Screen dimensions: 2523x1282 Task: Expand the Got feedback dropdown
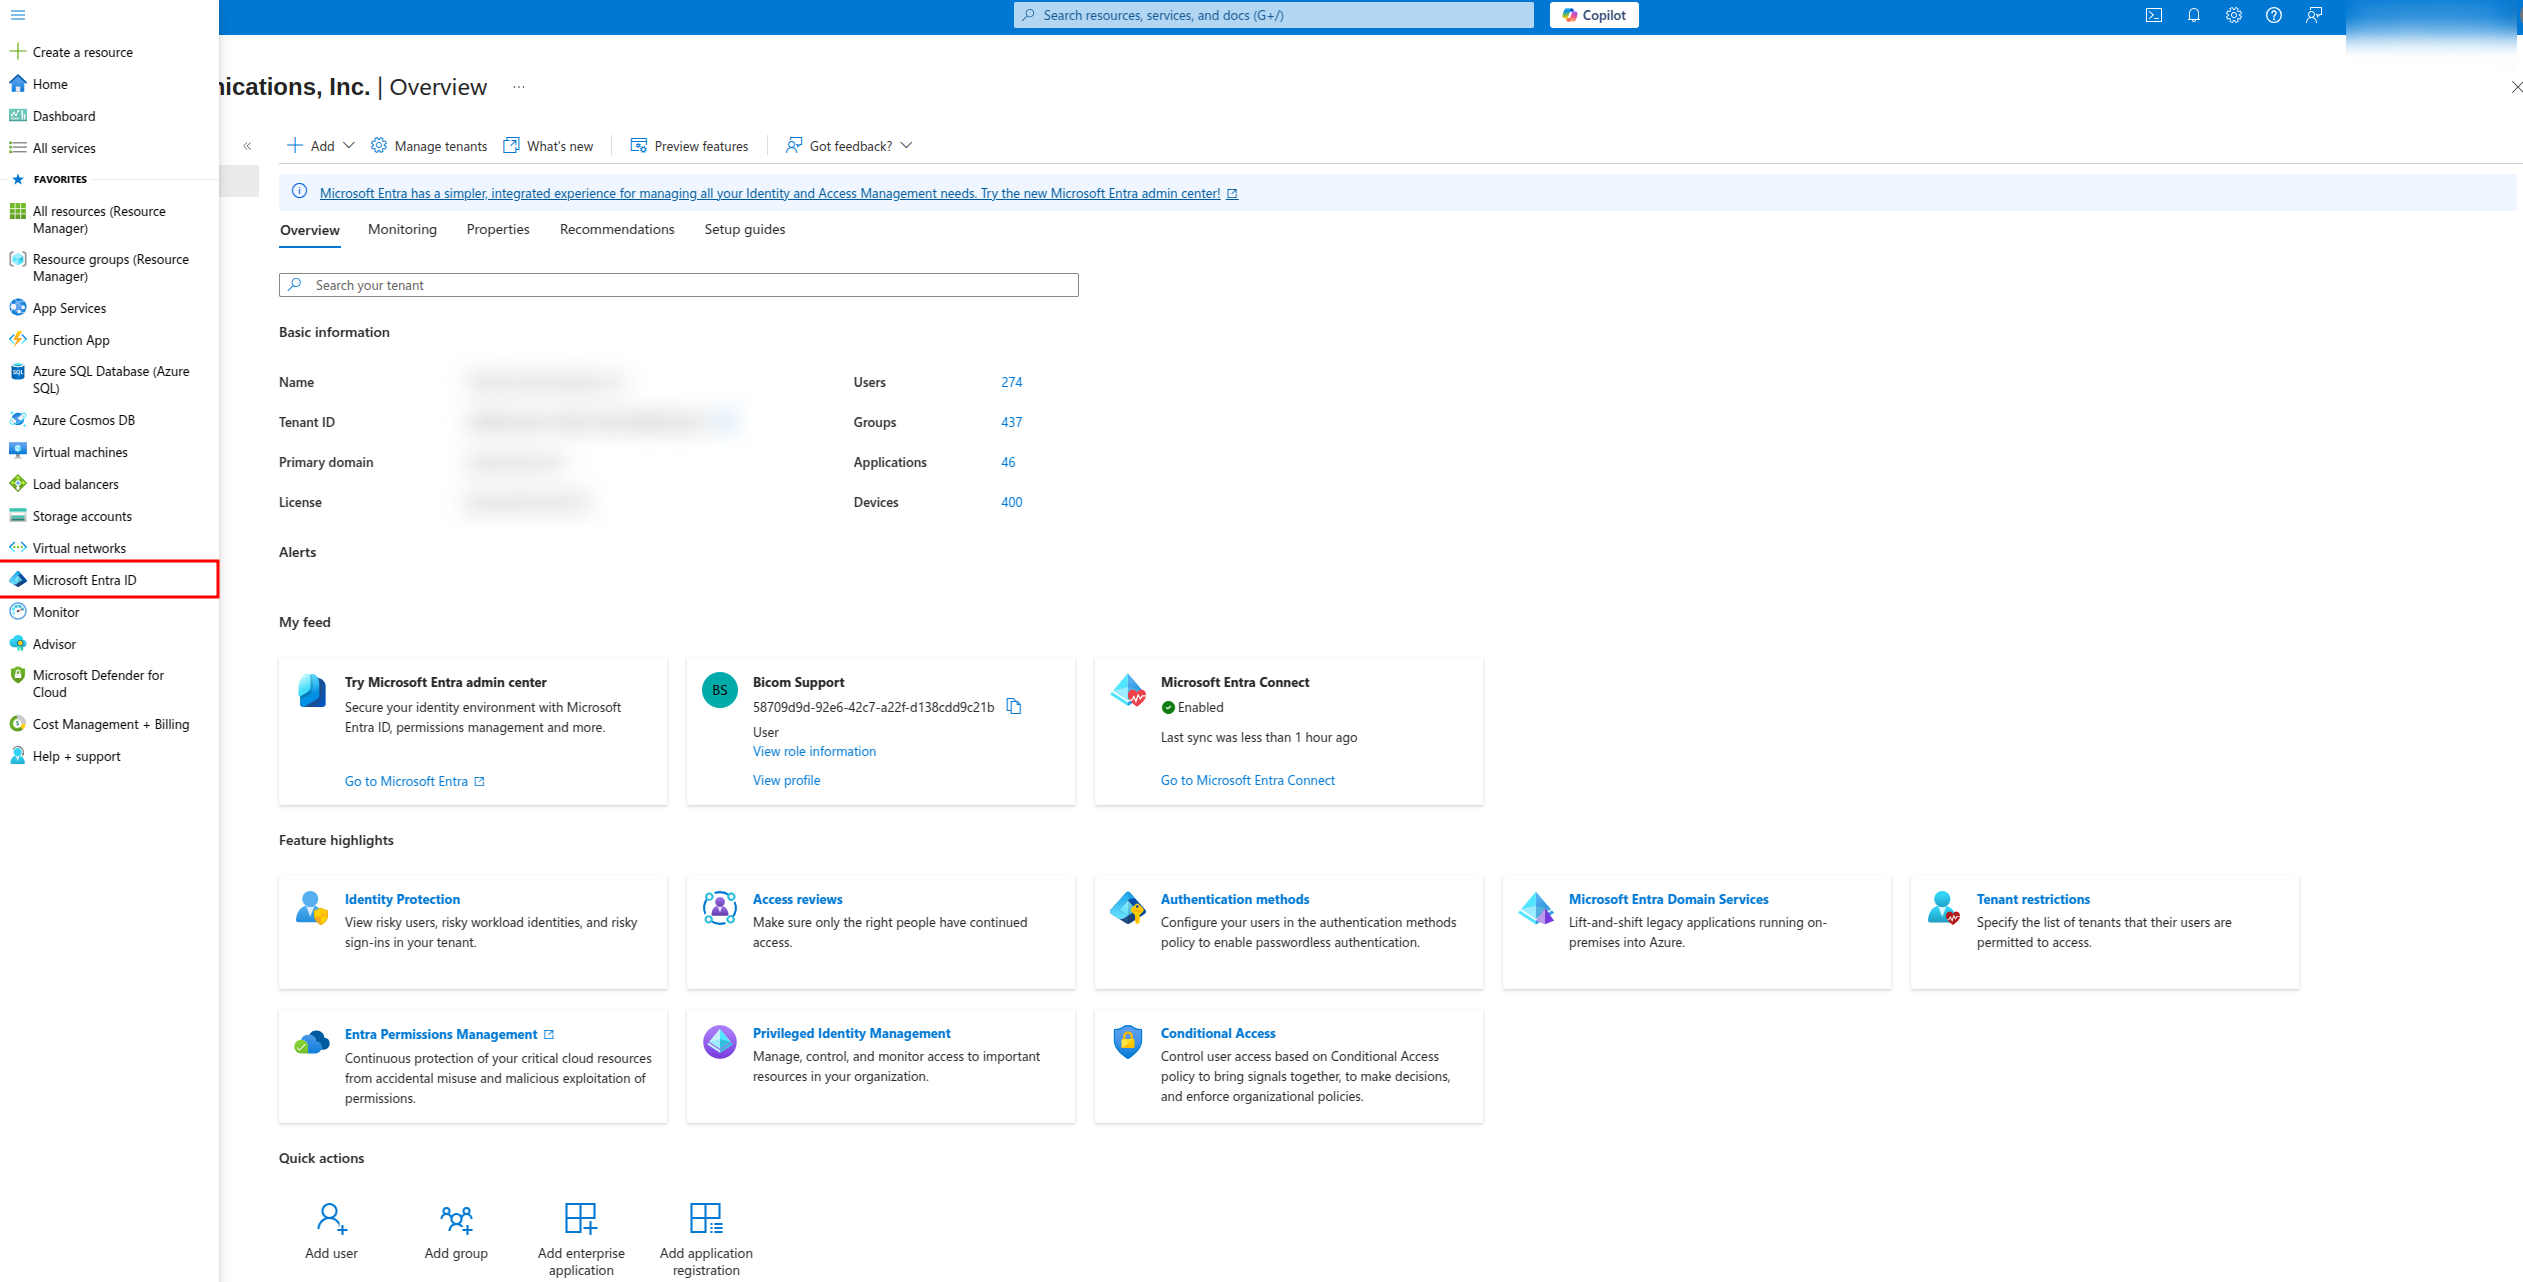(906, 146)
